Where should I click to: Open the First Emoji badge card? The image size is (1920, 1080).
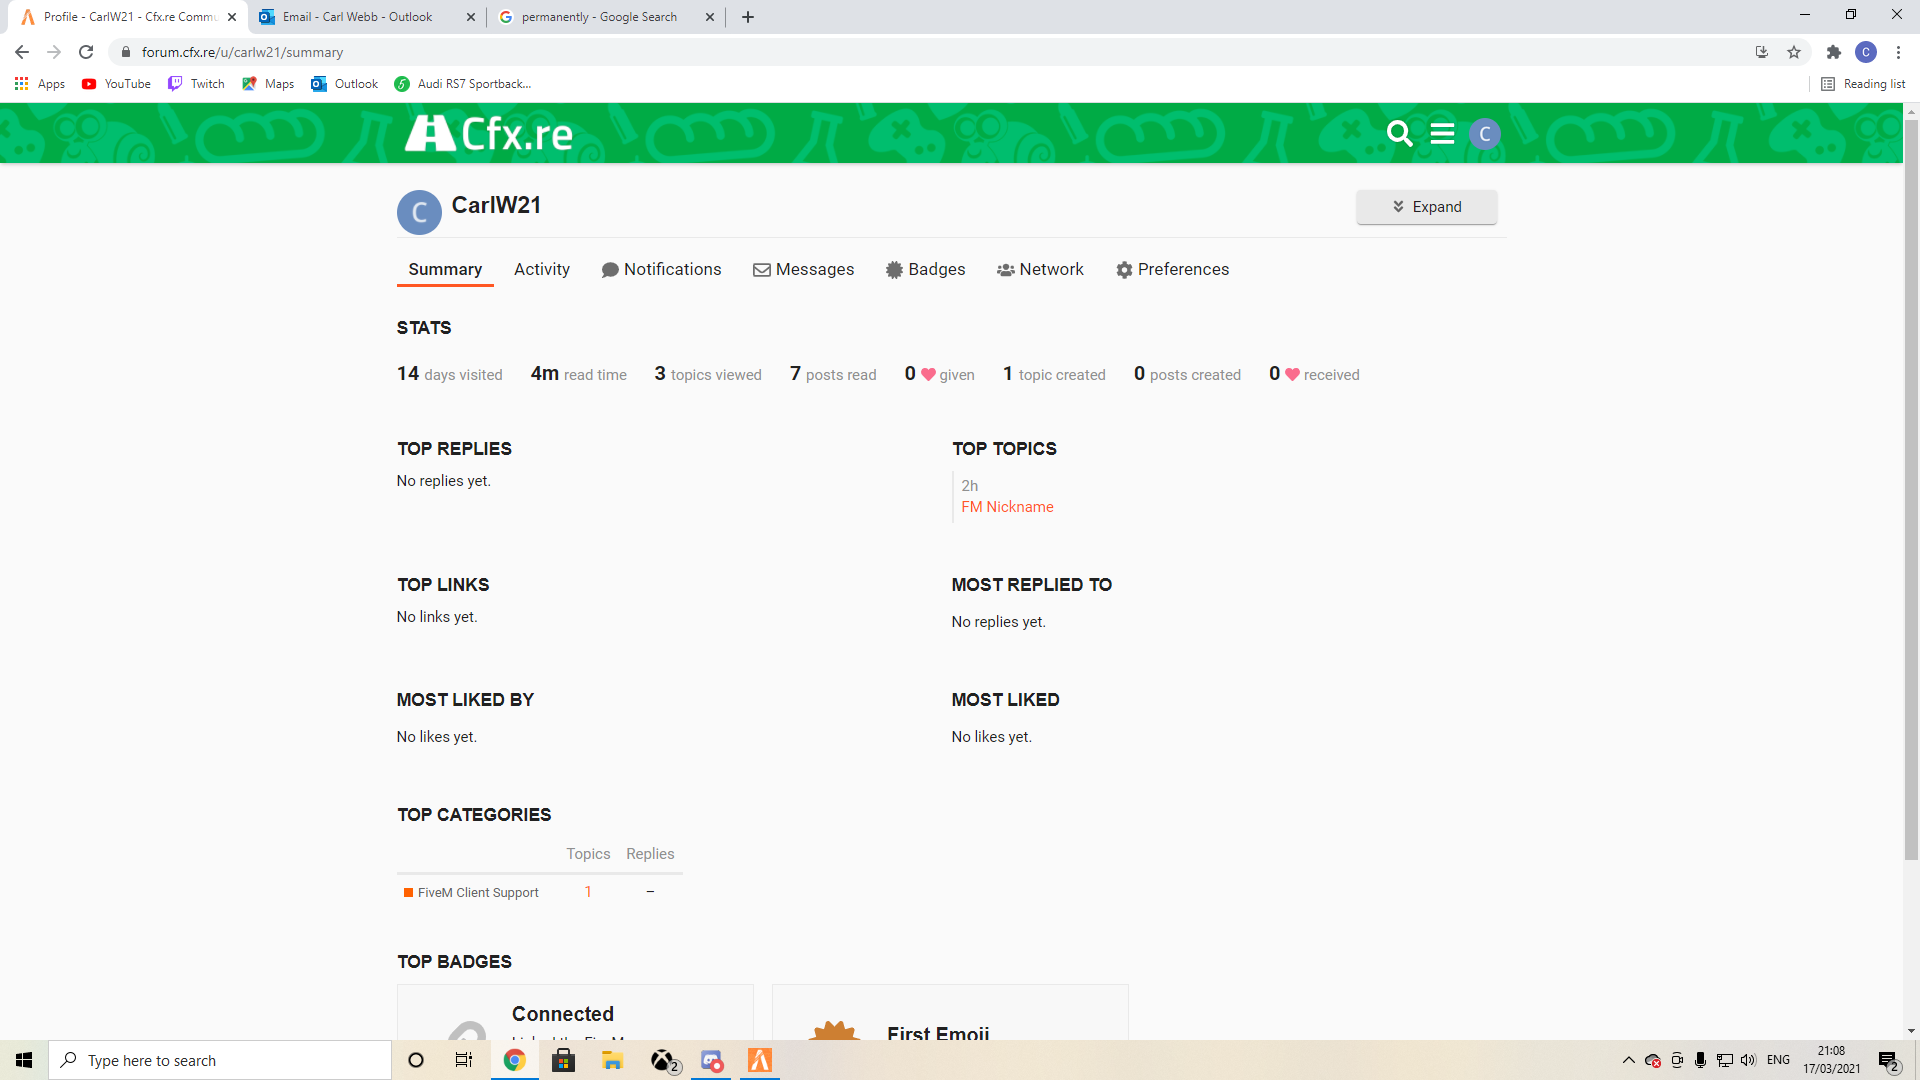pyautogui.click(x=950, y=1012)
